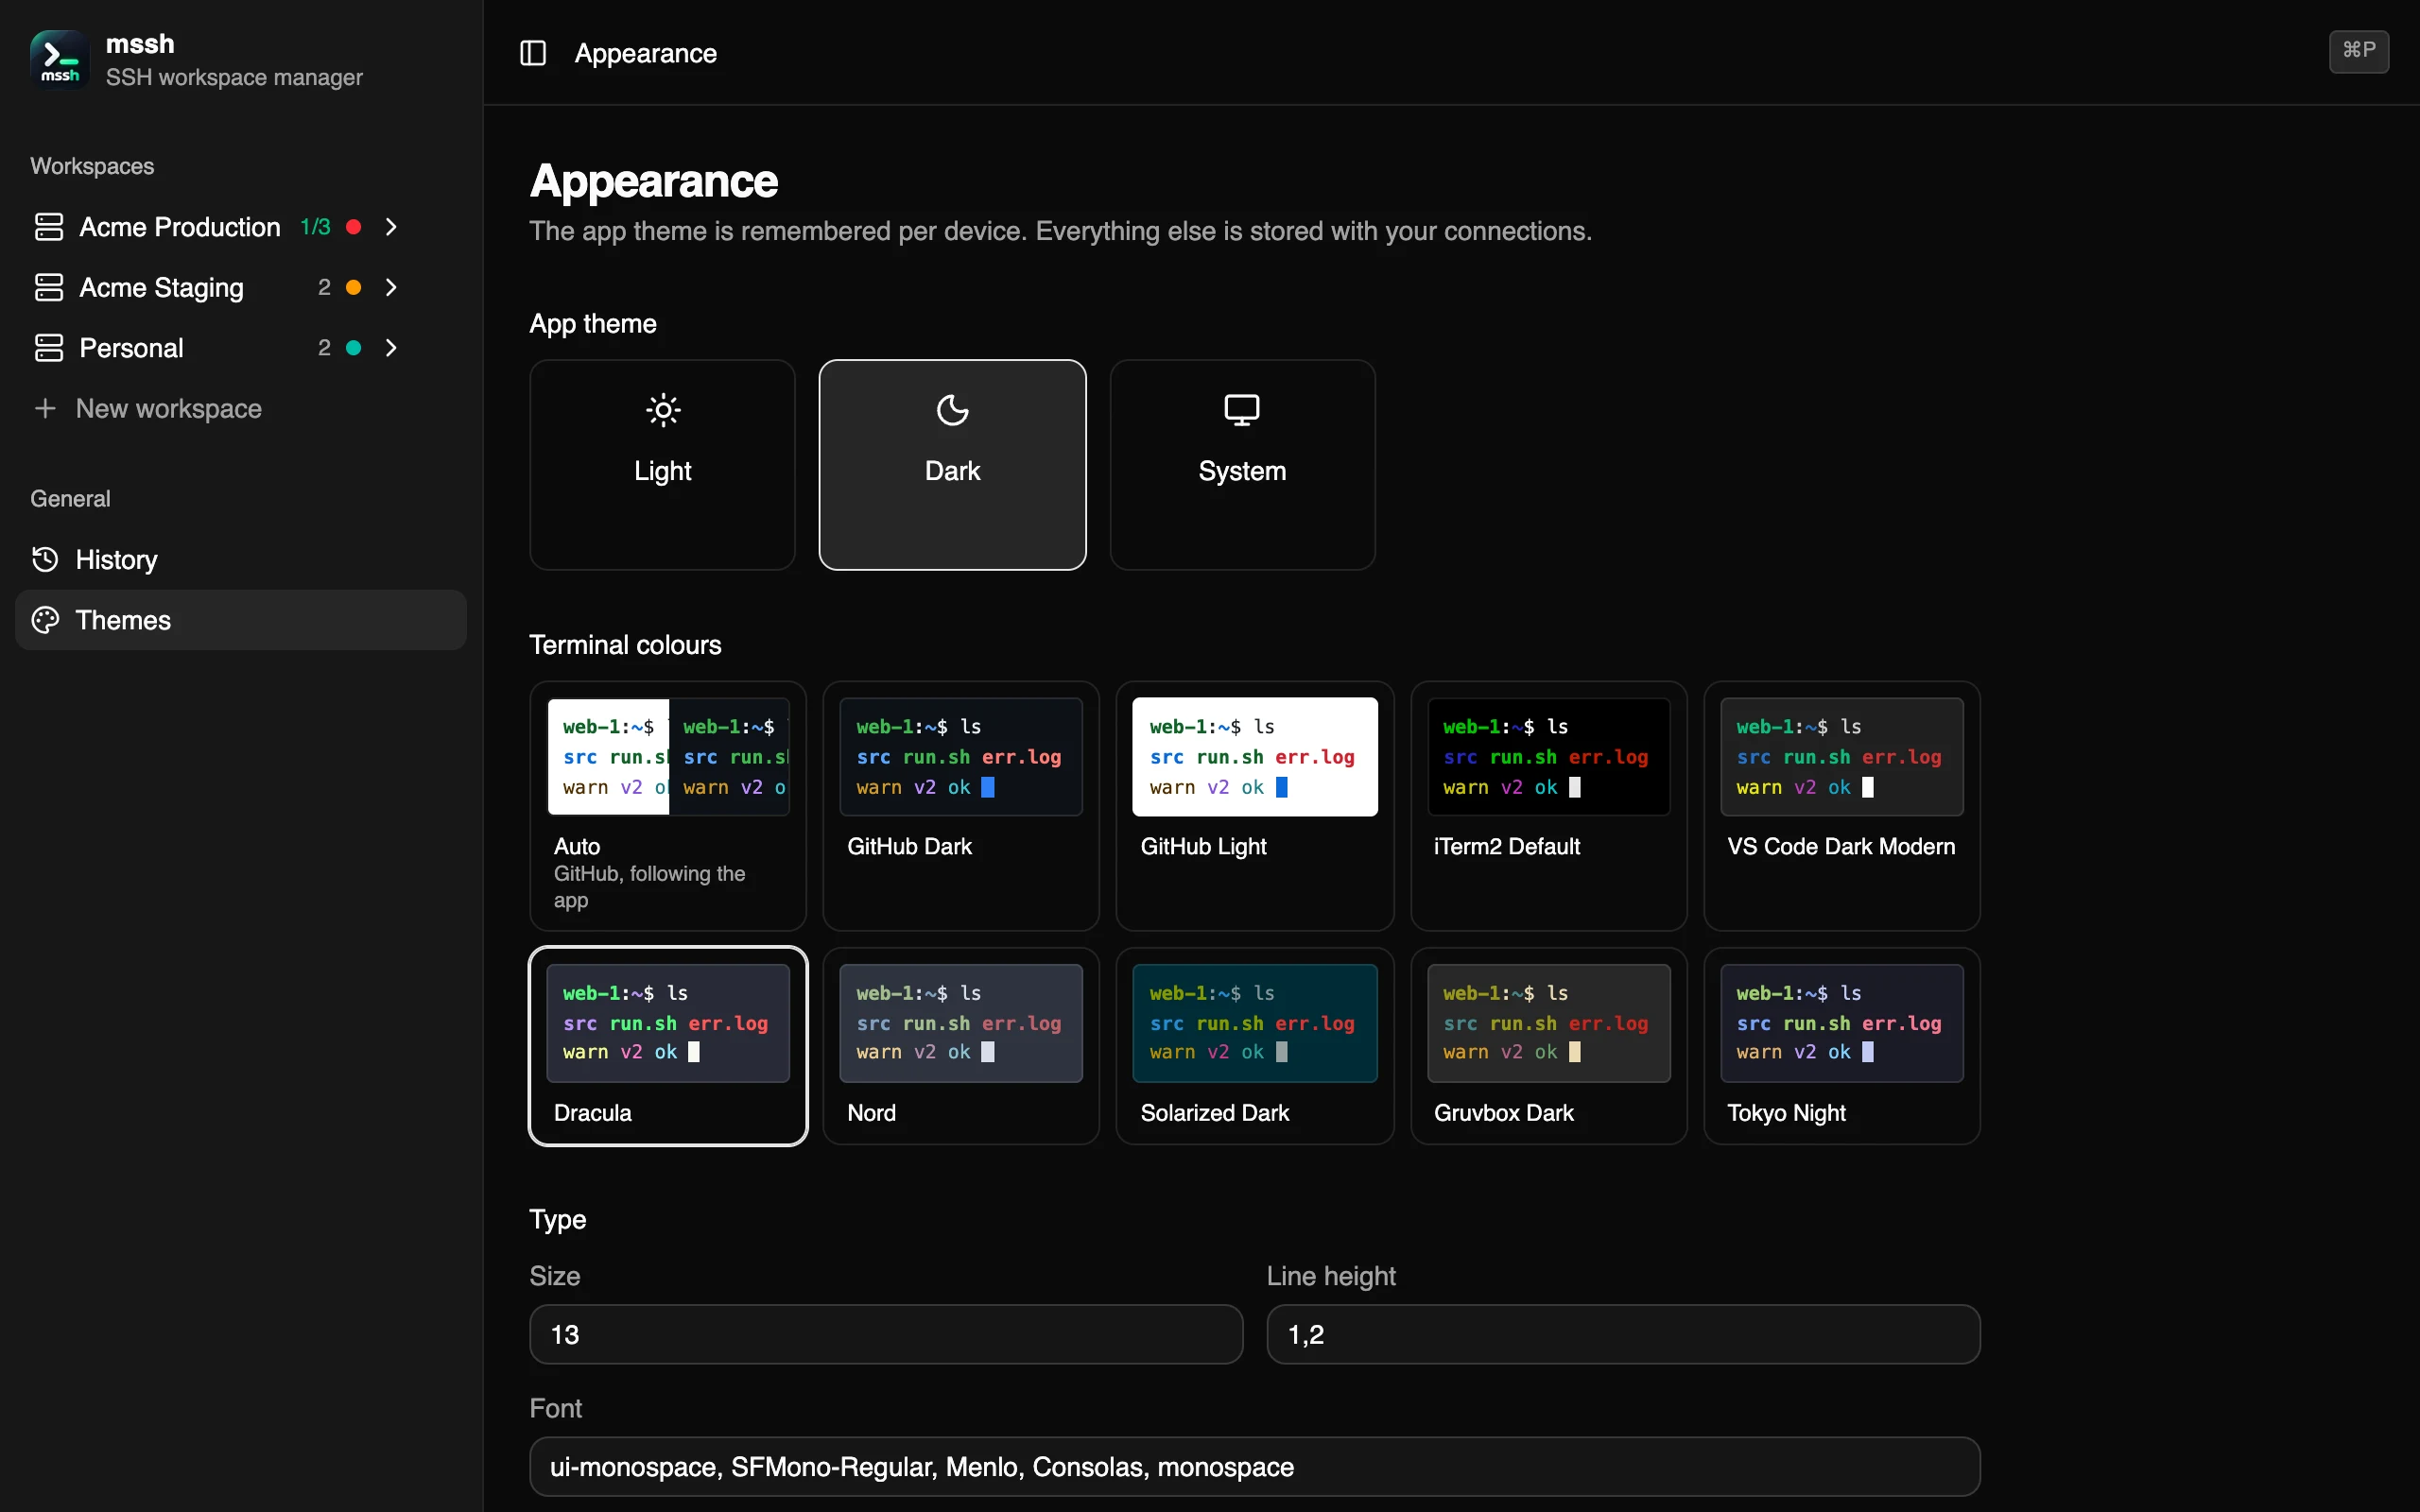
Task: Click the Line height input field
Action: [x=1623, y=1334]
